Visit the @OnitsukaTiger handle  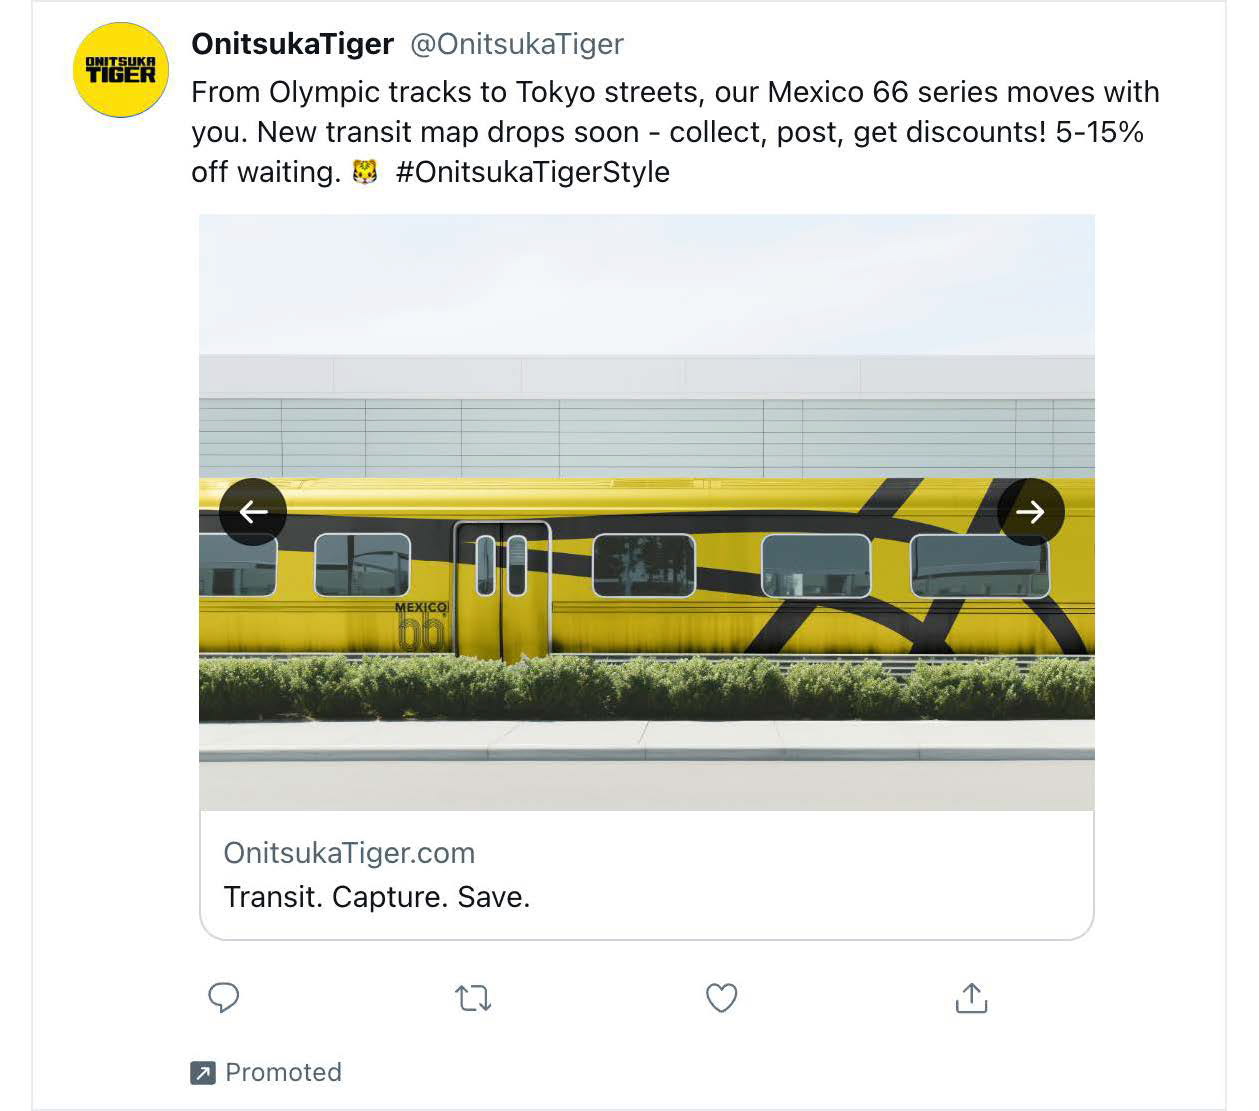(x=517, y=44)
